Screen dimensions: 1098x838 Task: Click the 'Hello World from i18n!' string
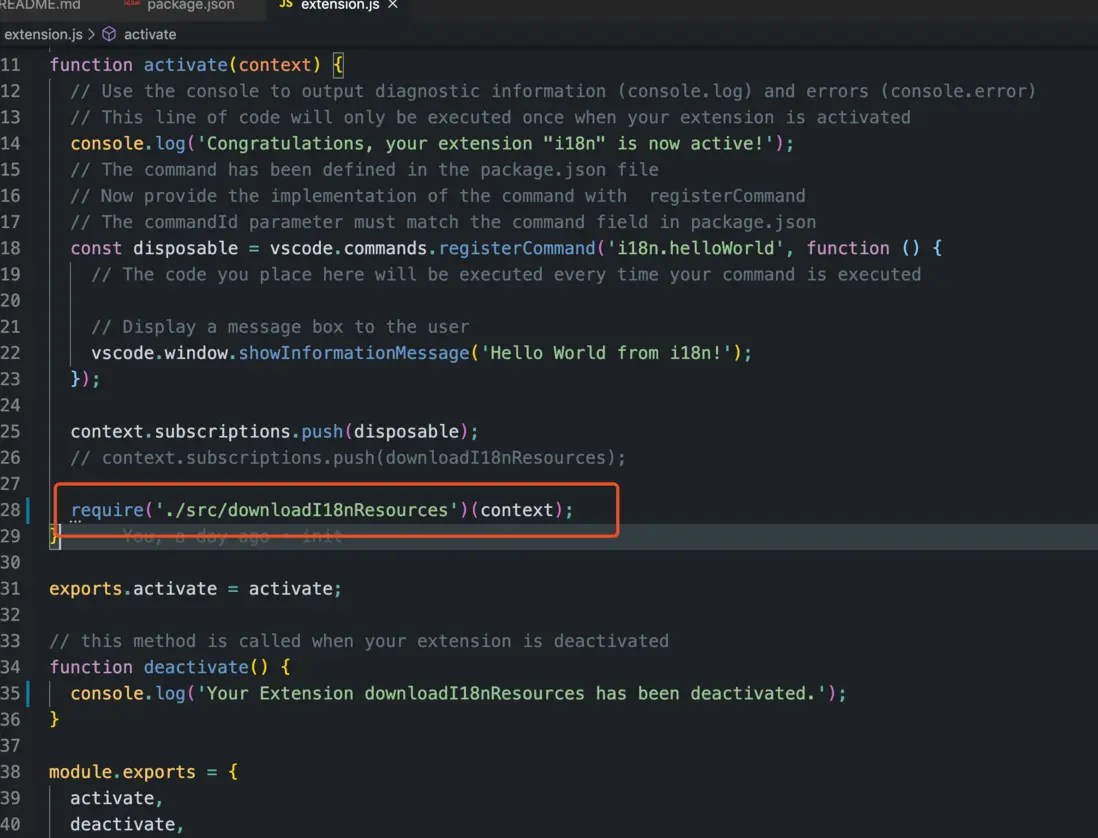click(x=606, y=353)
